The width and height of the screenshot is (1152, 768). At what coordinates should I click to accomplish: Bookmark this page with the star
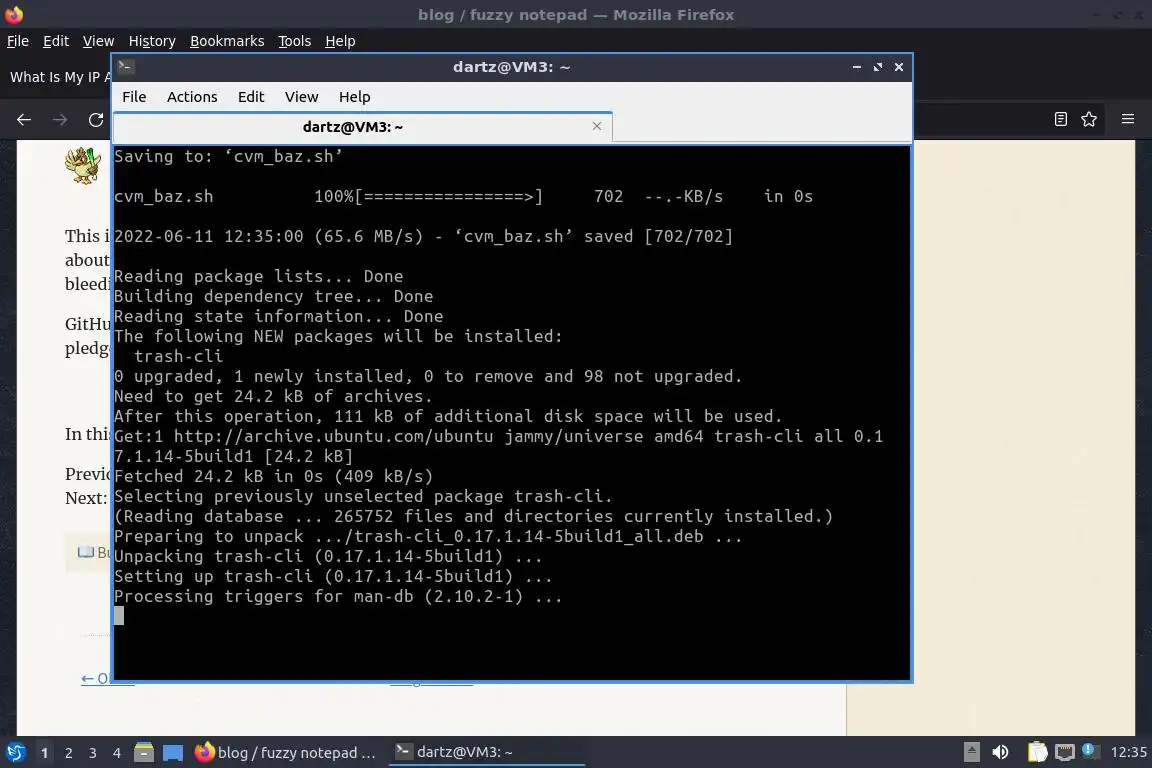(1089, 119)
